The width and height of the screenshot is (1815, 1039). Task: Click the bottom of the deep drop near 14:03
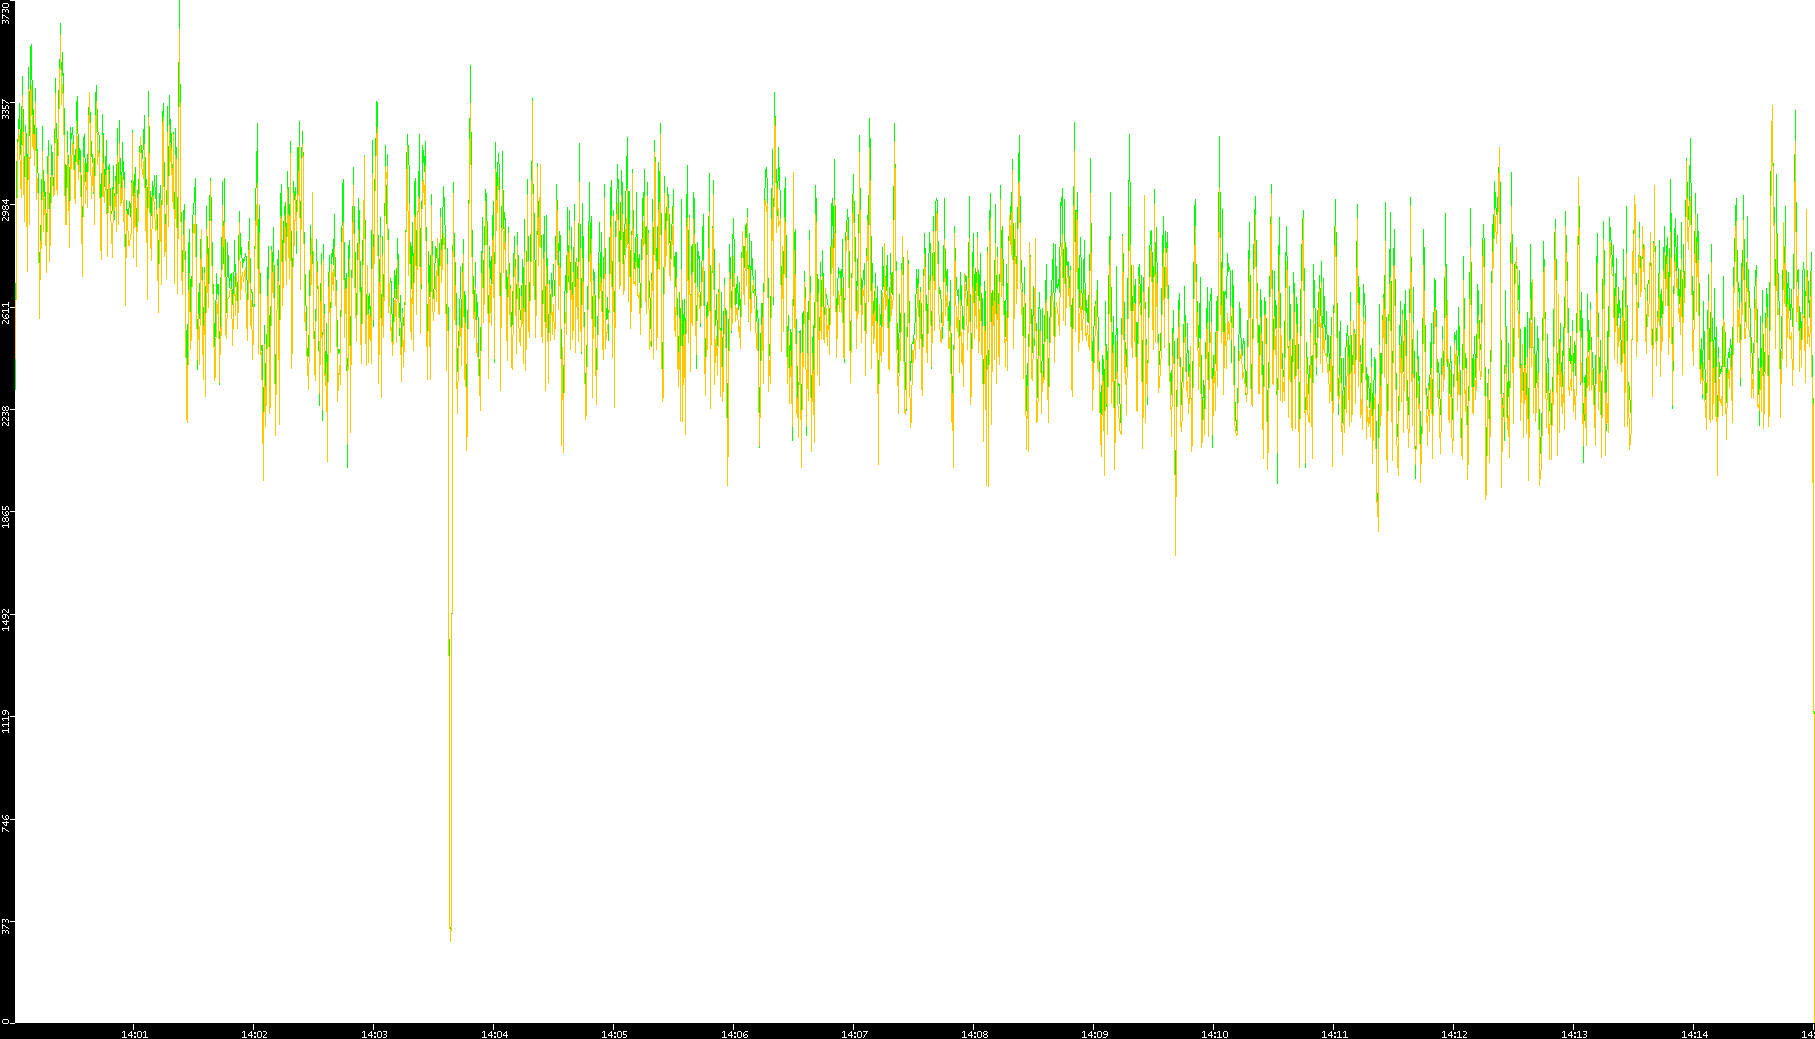[450, 936]
